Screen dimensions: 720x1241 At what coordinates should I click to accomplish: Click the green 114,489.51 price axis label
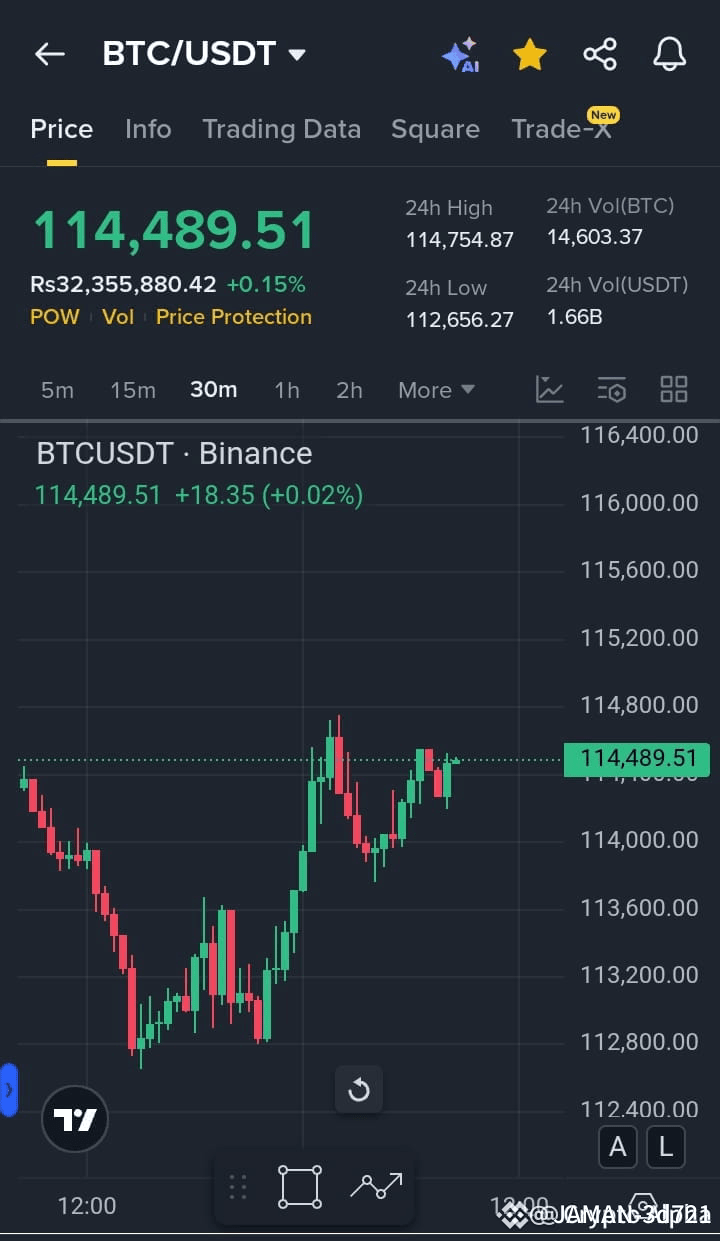637,759
